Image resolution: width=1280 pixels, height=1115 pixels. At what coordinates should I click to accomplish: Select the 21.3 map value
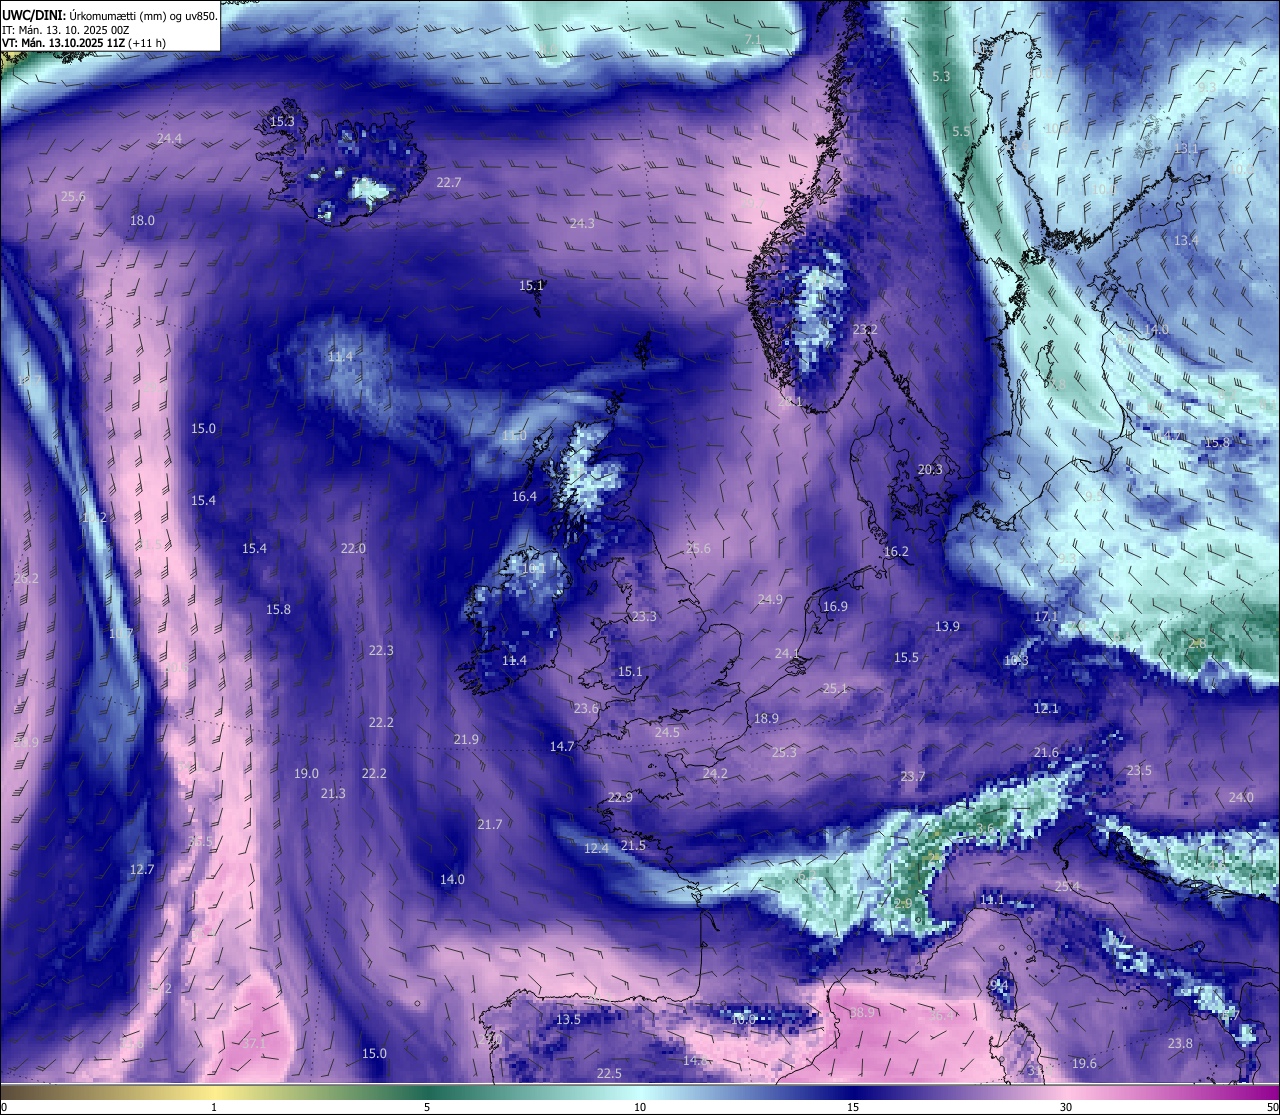(x=333, y=793)
